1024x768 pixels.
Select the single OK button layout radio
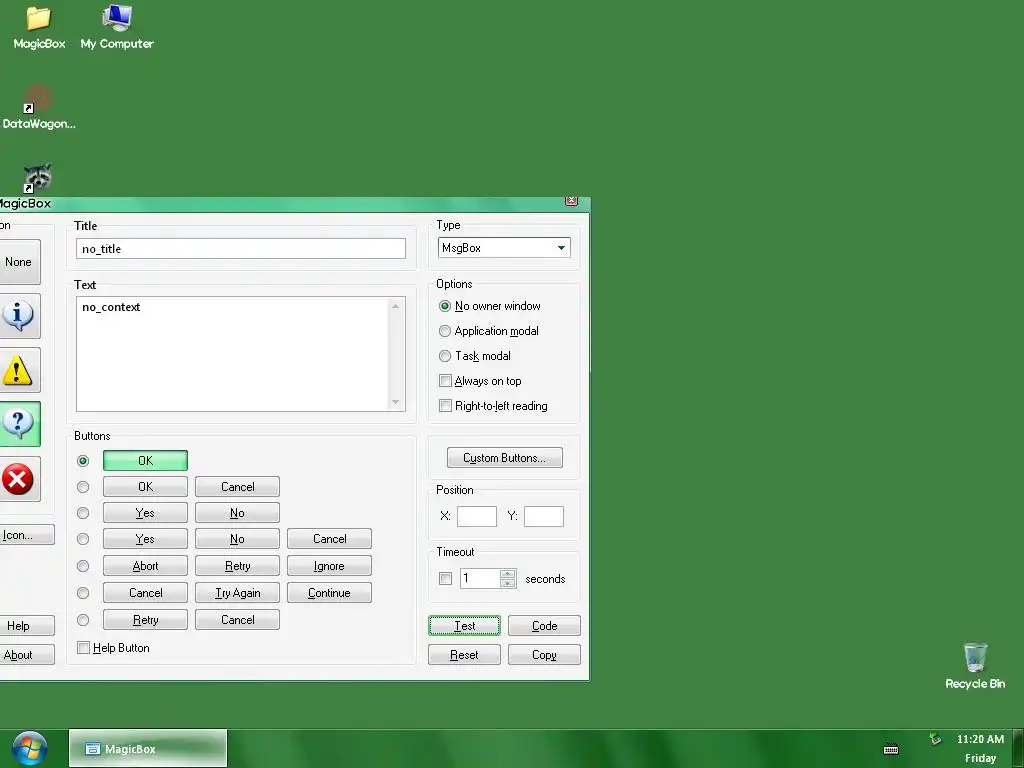83,461
